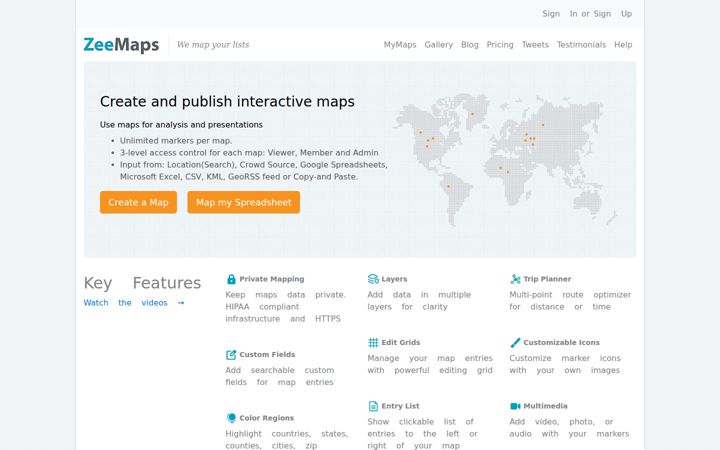Screen dimensions: 720x450
Task: Click the Custom Fields edit icon
Action: point(231,354)
